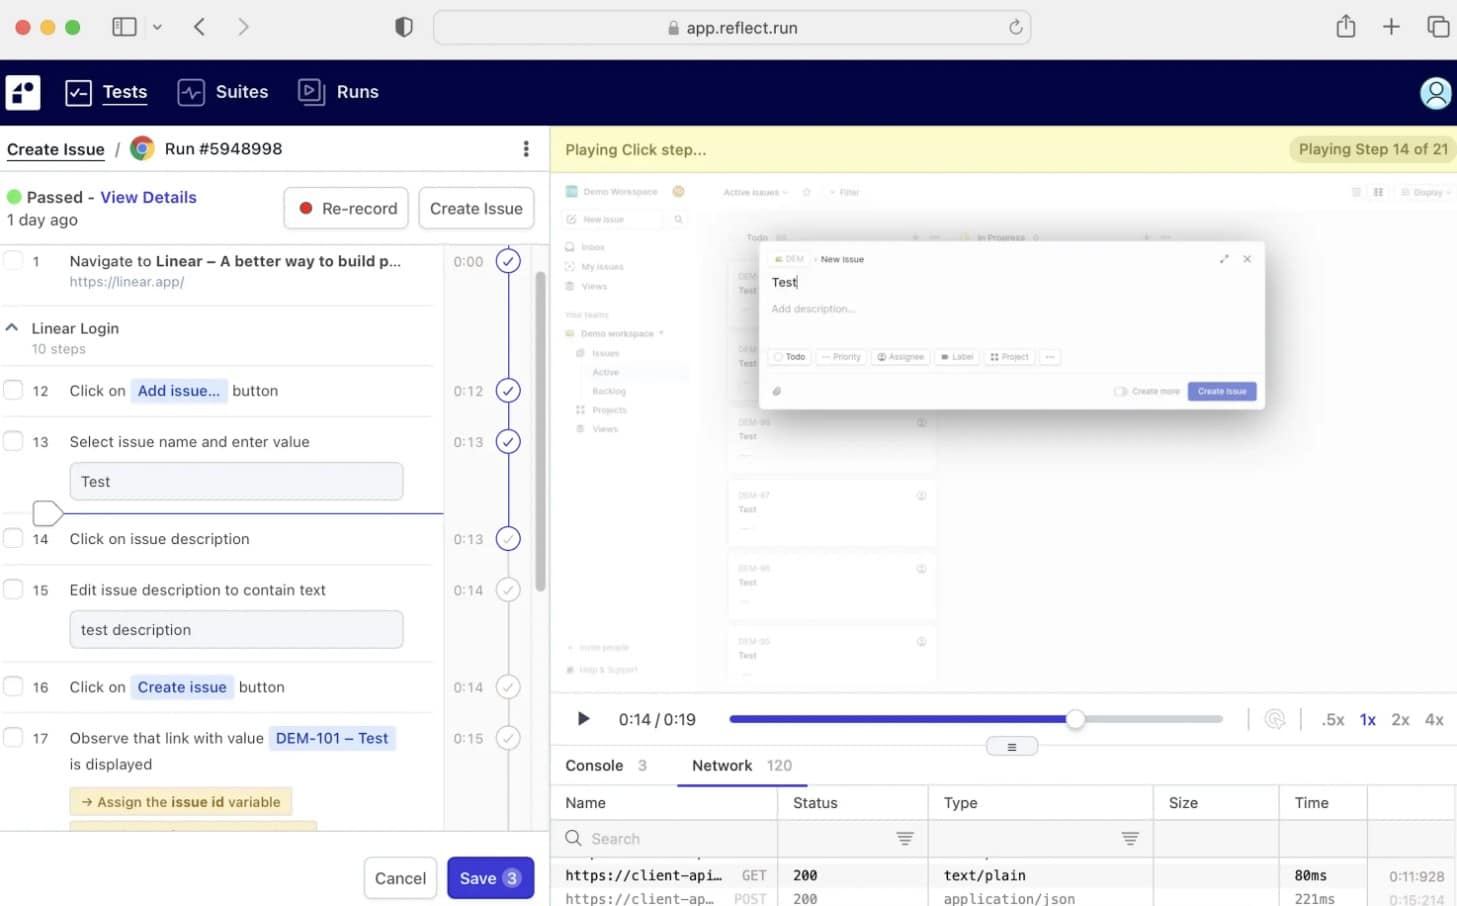The height and width of the screenshot is (906, 1457).
Task: Open the Tests page
Action: pyautogui.click(x=125, y=92)
